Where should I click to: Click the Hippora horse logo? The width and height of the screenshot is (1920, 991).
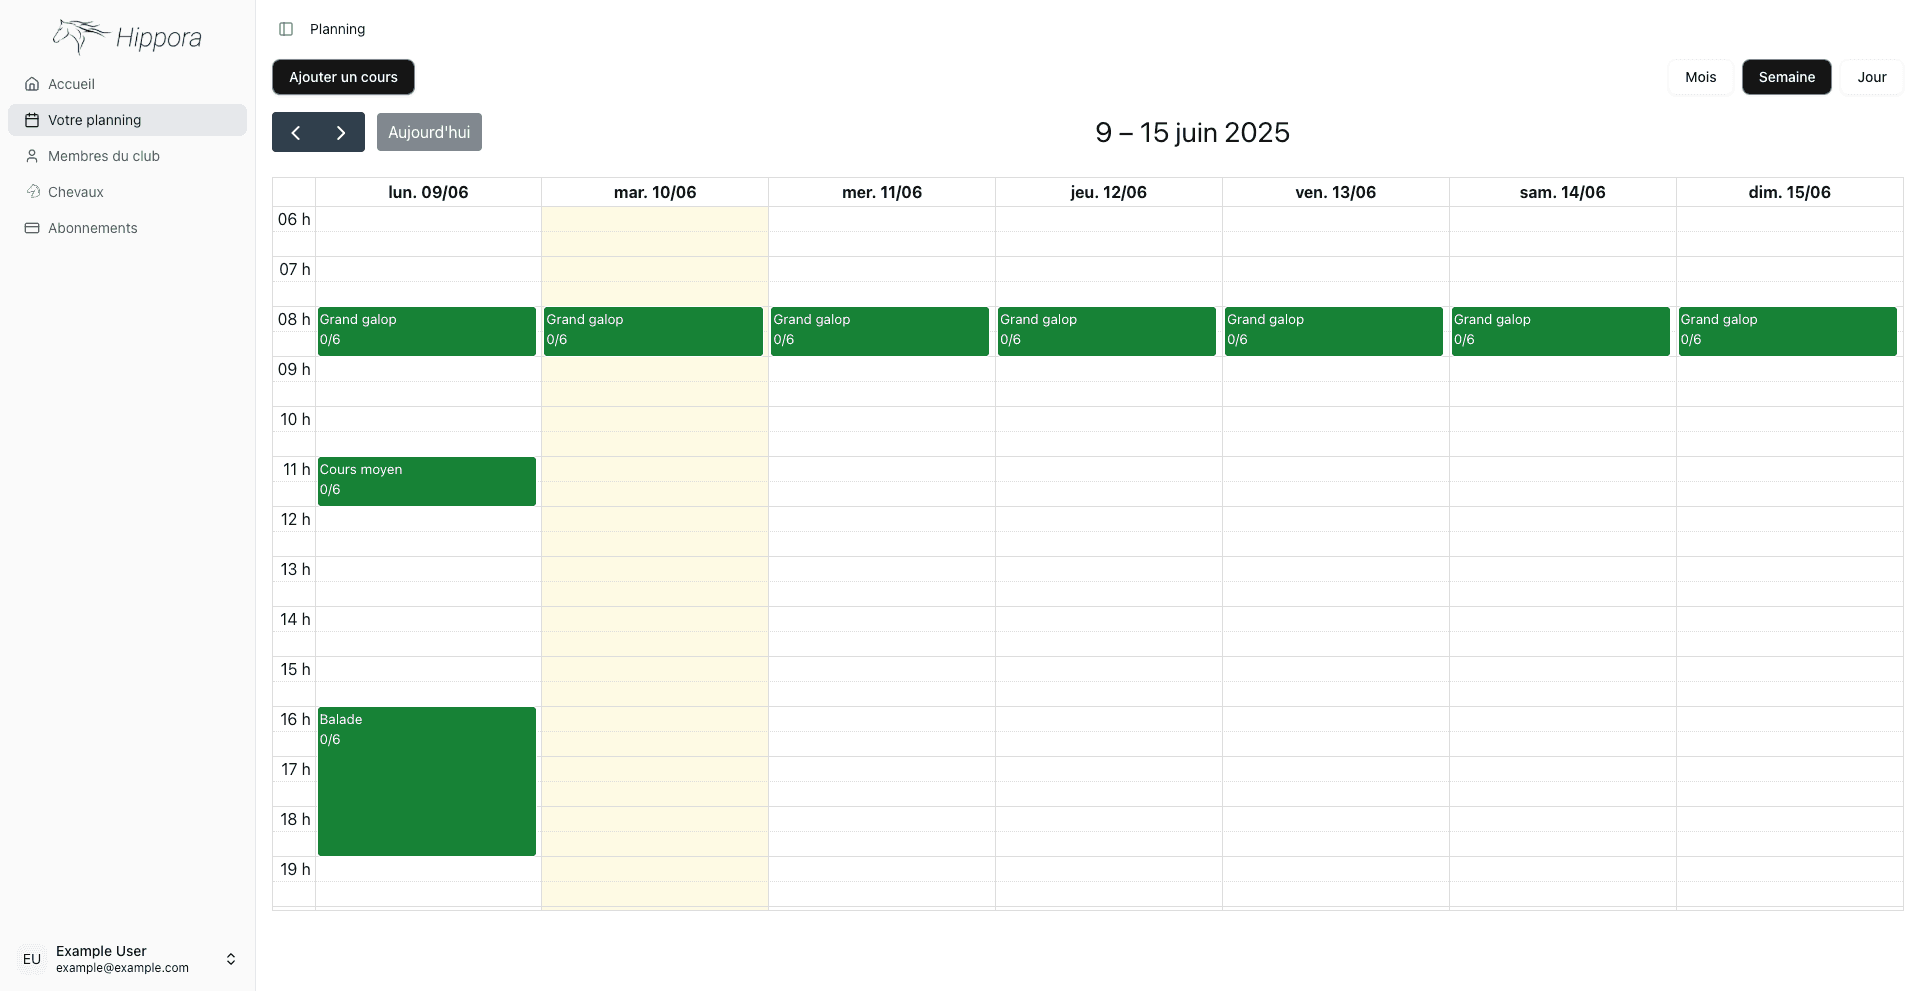[x=80, y=36]
